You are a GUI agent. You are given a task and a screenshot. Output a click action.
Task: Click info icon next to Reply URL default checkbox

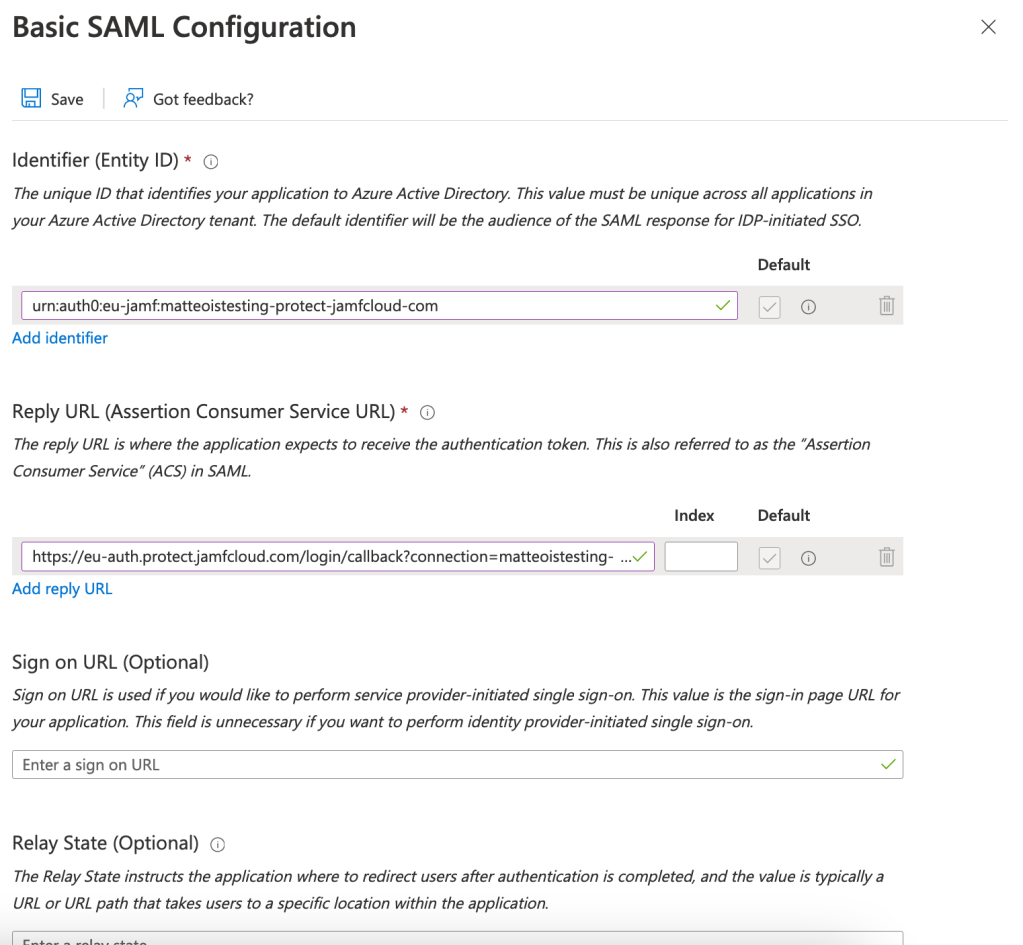[x=809, y=558]
